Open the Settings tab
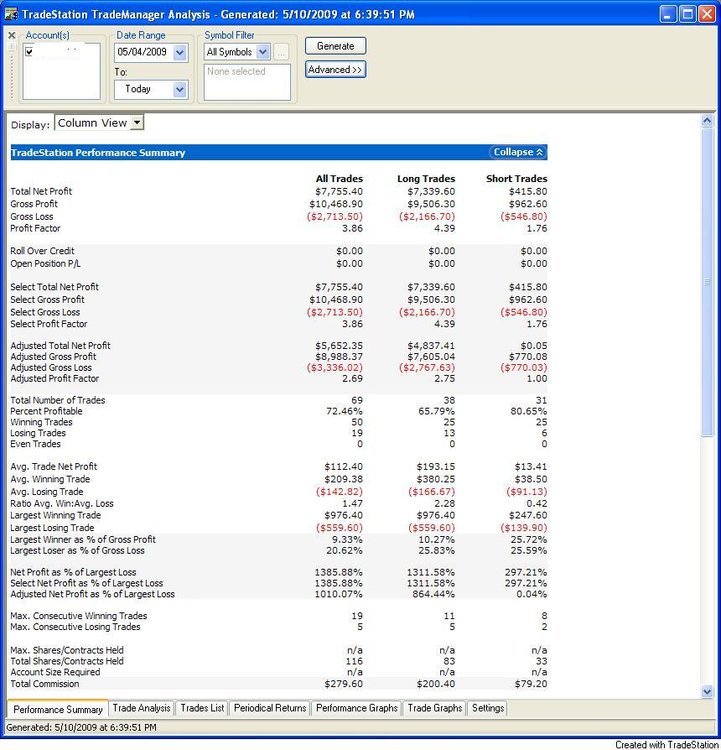 click(x=488, y=708)
